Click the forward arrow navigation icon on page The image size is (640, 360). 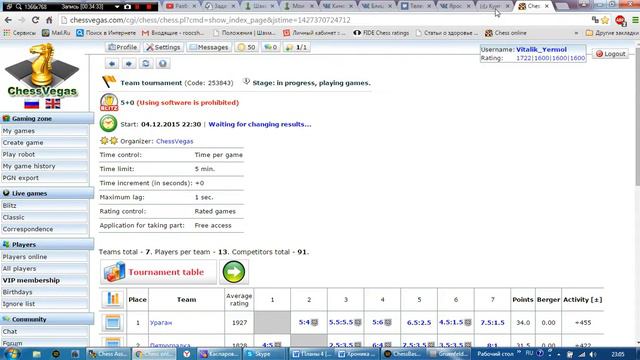[x=129, y=64]
